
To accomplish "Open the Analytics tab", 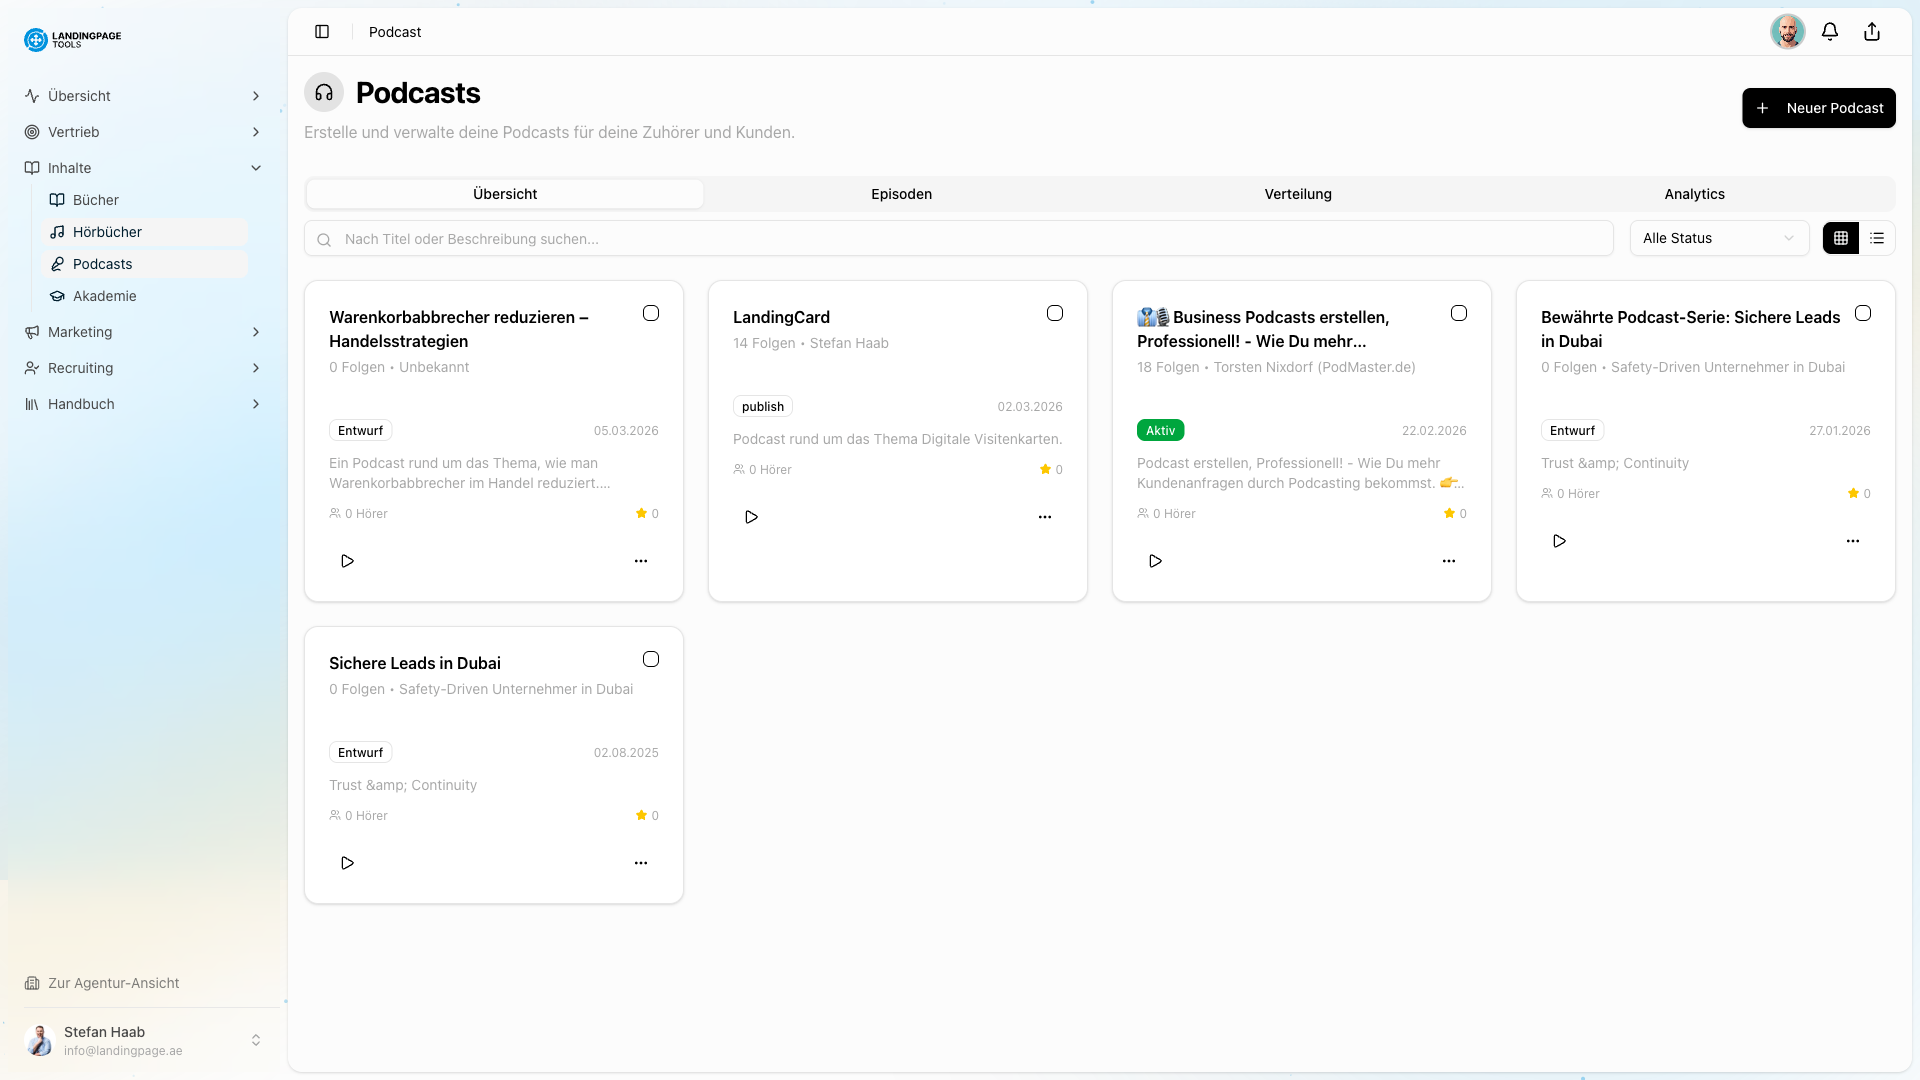I will pos(1694,193).
